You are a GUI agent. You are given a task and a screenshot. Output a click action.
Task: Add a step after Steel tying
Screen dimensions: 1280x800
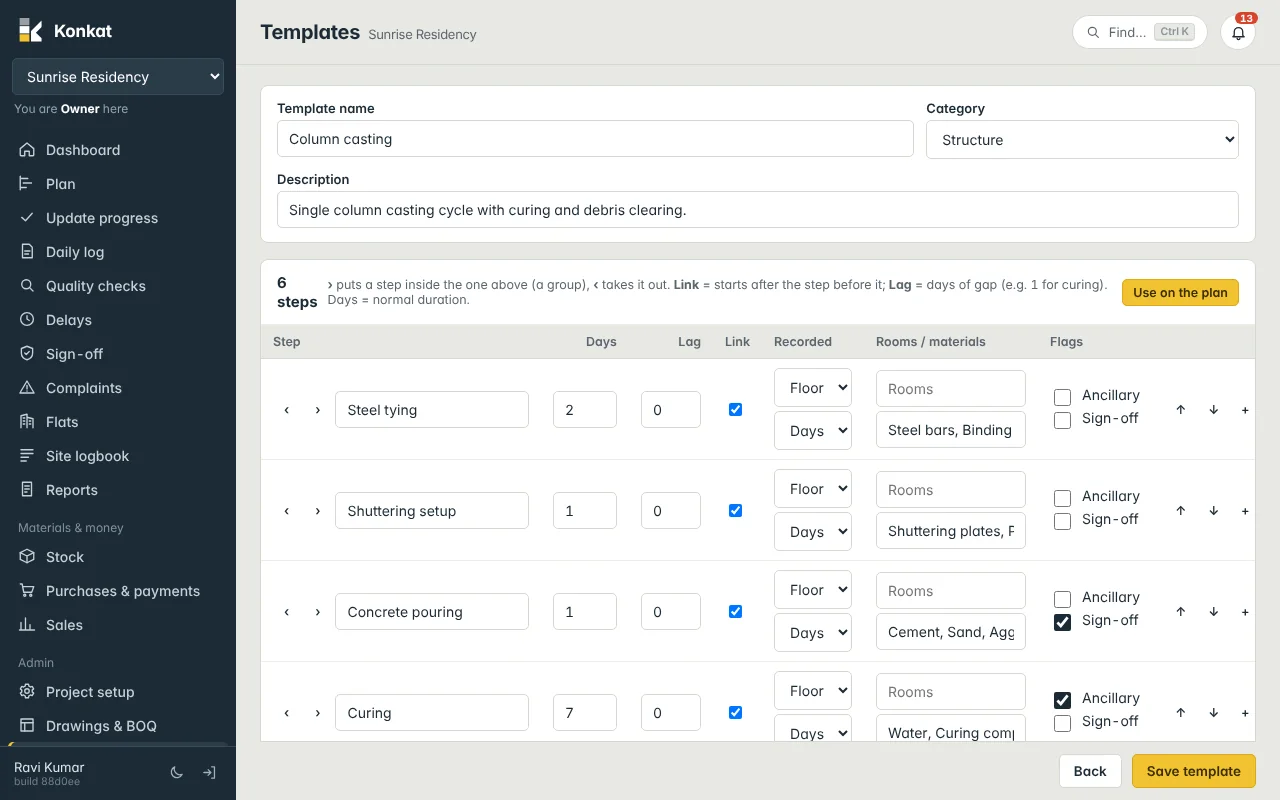click(1245, 410)
